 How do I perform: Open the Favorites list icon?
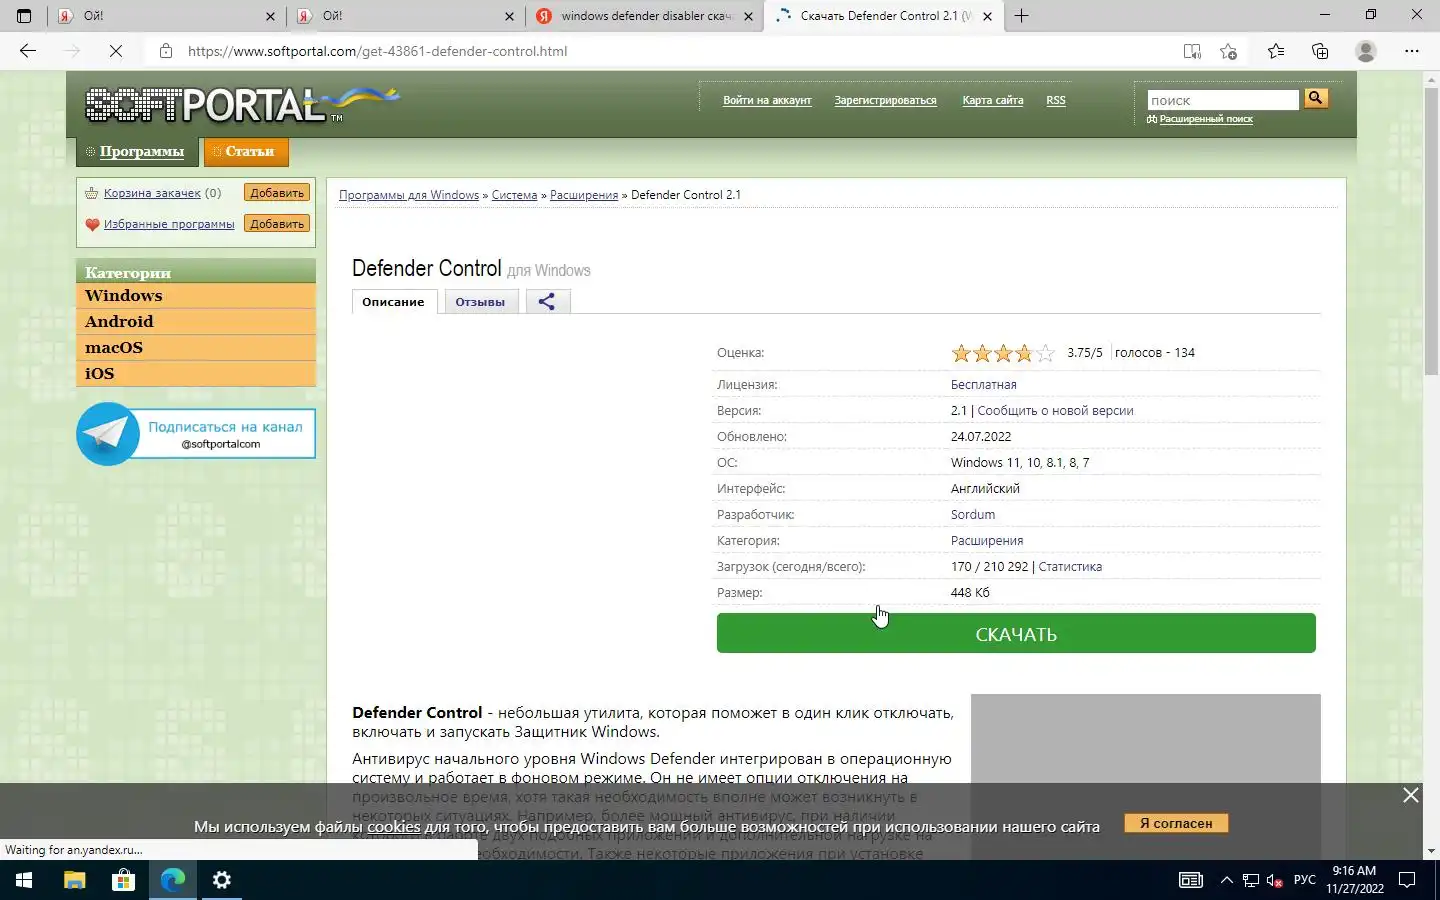click(x=1276, y=51)
